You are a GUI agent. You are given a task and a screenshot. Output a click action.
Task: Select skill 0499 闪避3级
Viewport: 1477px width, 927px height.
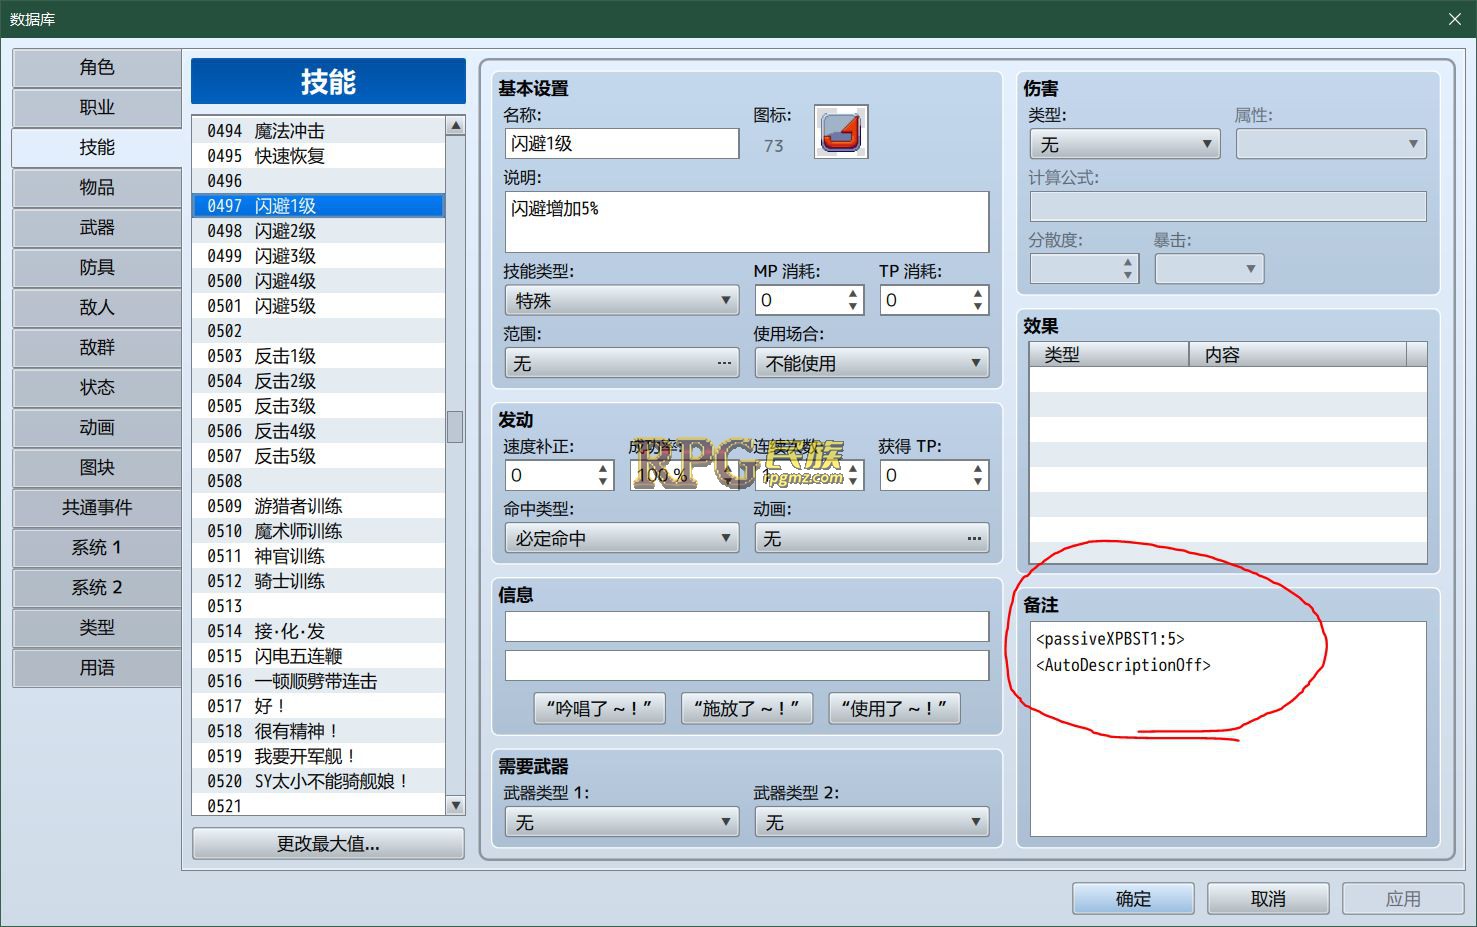(x=318, y=255)
